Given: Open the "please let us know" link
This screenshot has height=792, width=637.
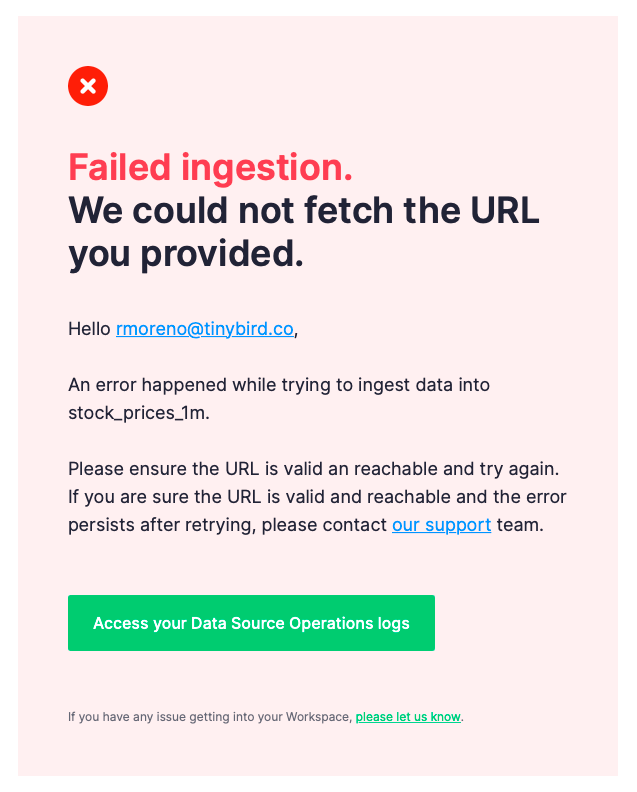Looking at the screenshot, I should click(408, 717).
